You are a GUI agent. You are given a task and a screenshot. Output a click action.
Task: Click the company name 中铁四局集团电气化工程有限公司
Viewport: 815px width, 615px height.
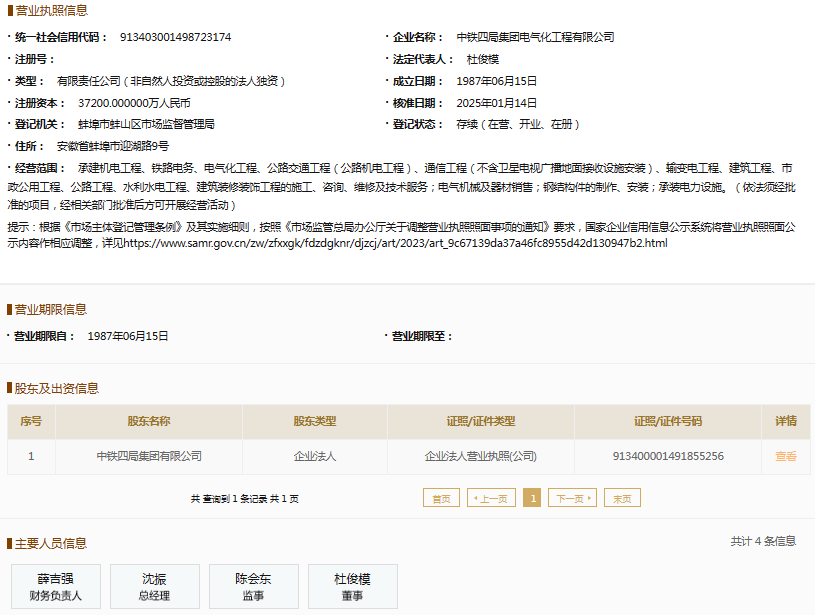[535, 37]
